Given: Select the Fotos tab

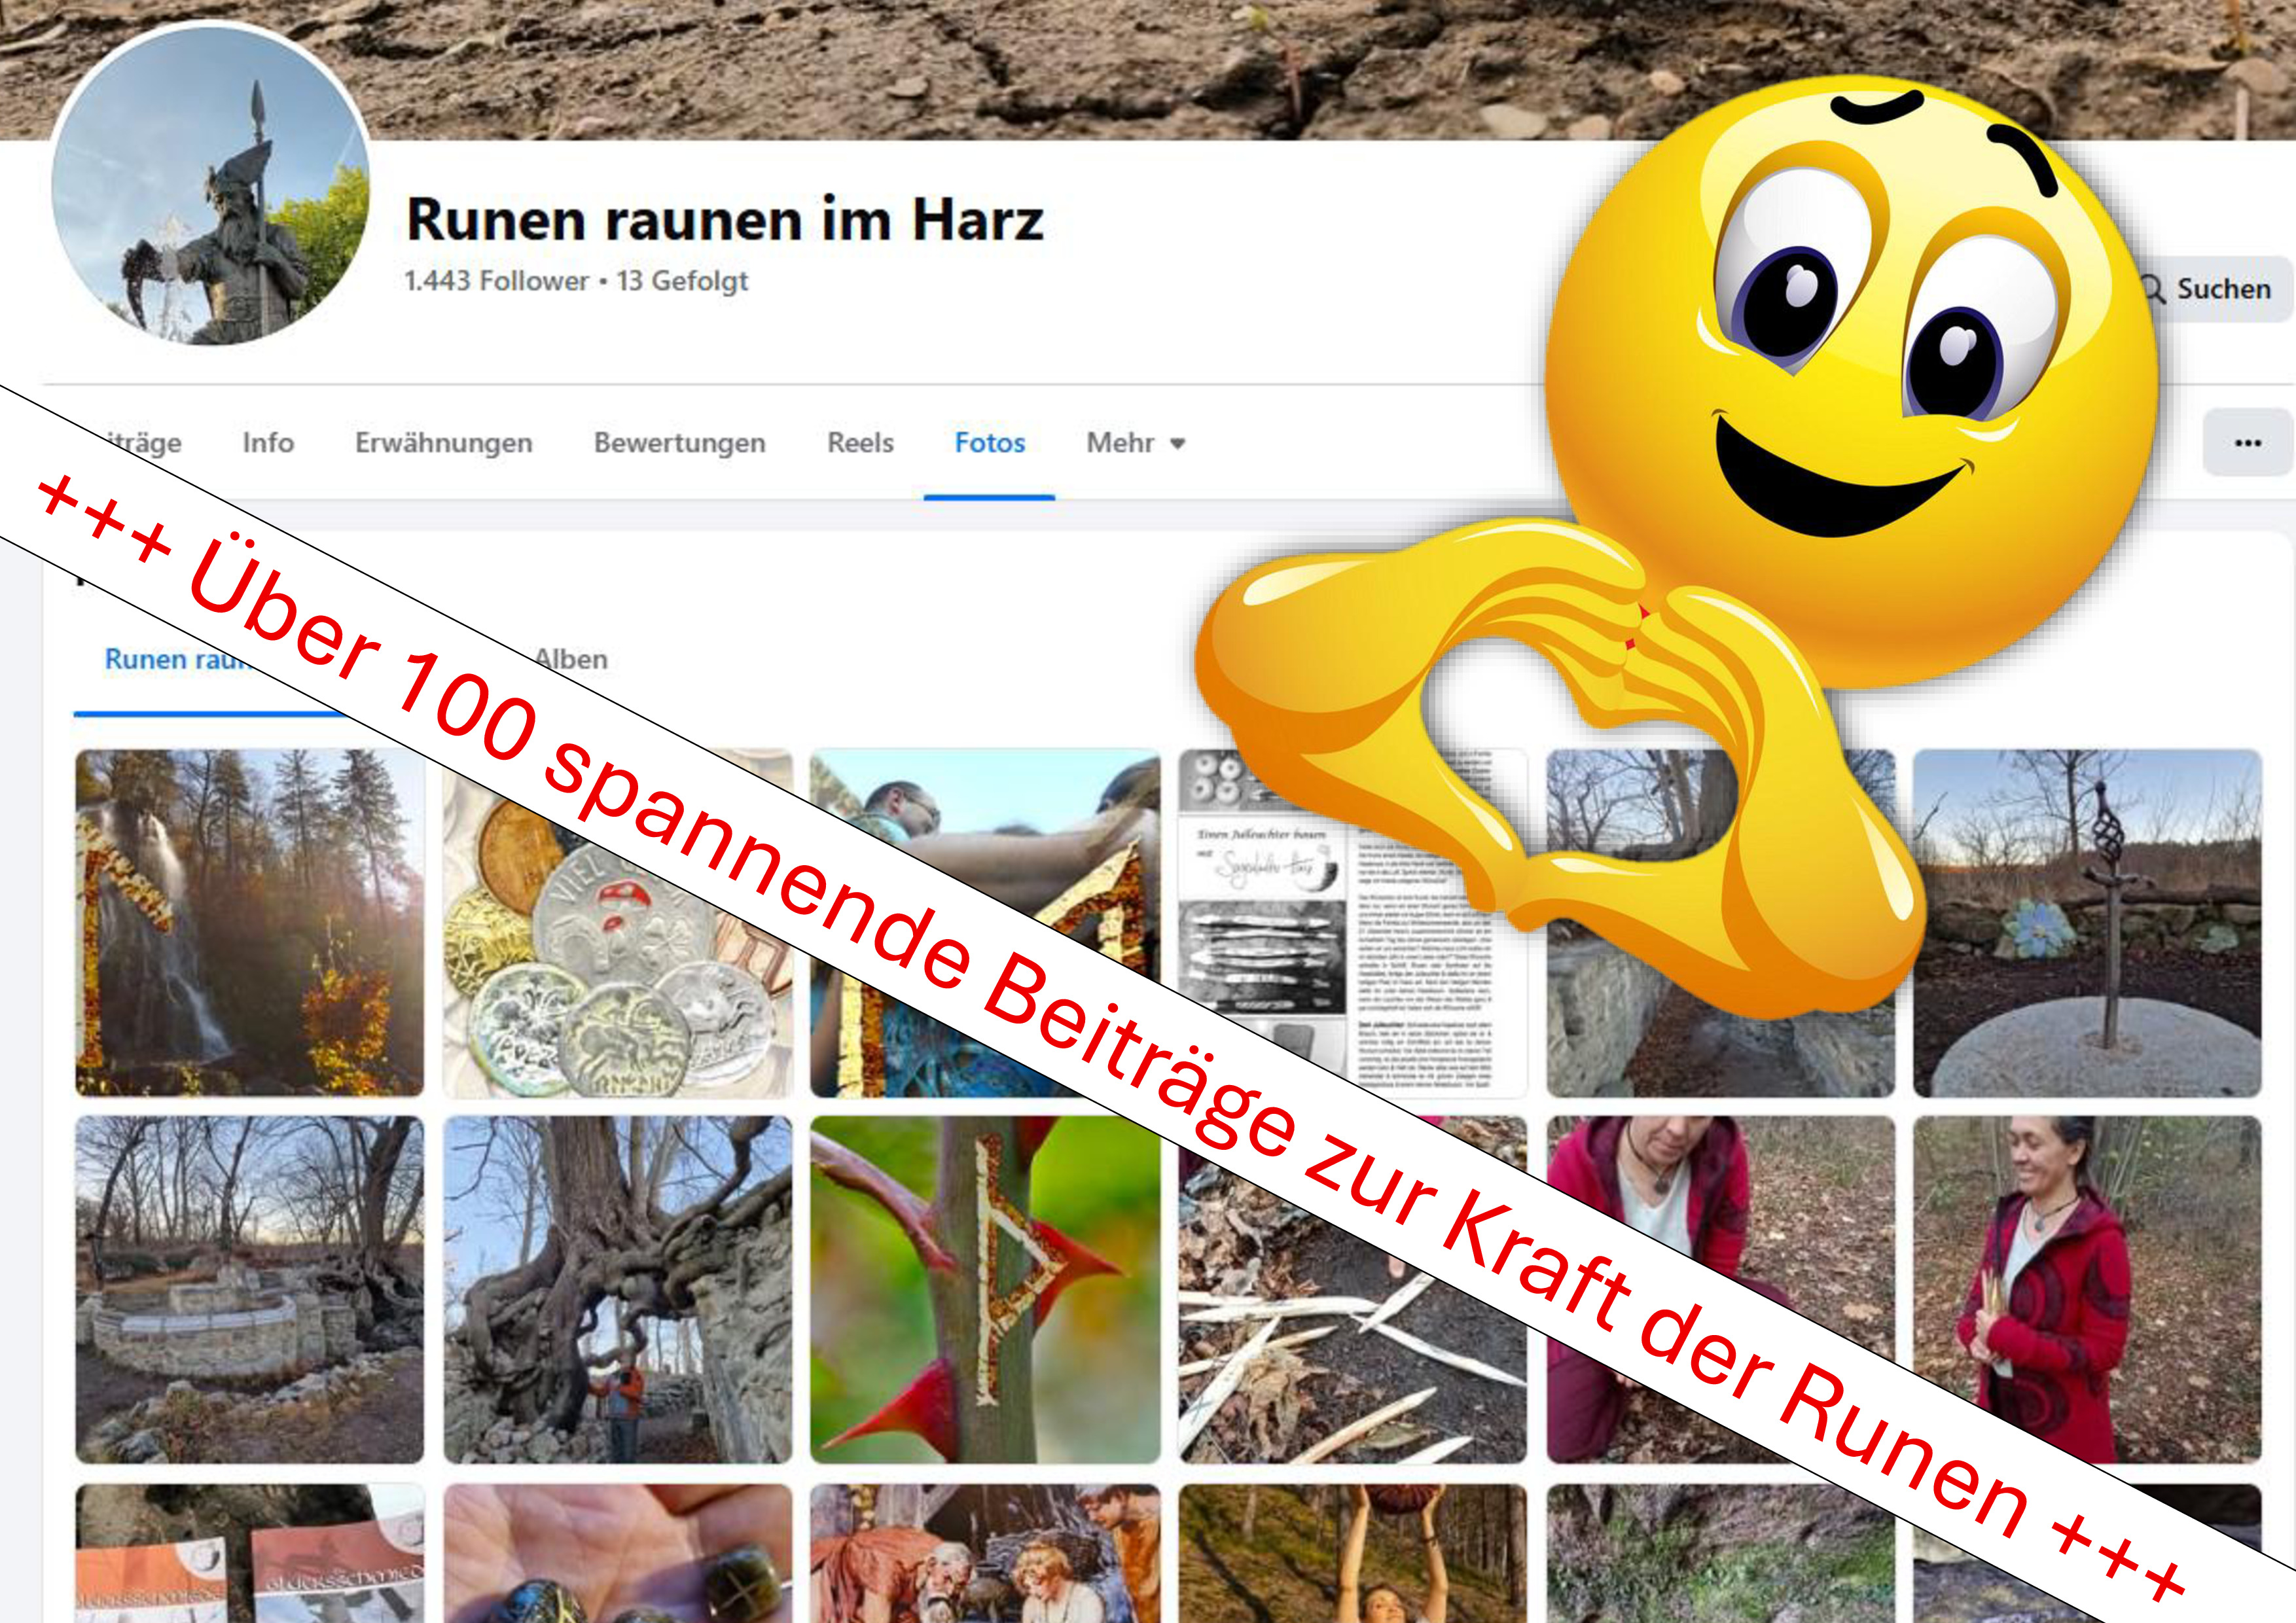Looking at the screenshot, I should click(989, 443).
